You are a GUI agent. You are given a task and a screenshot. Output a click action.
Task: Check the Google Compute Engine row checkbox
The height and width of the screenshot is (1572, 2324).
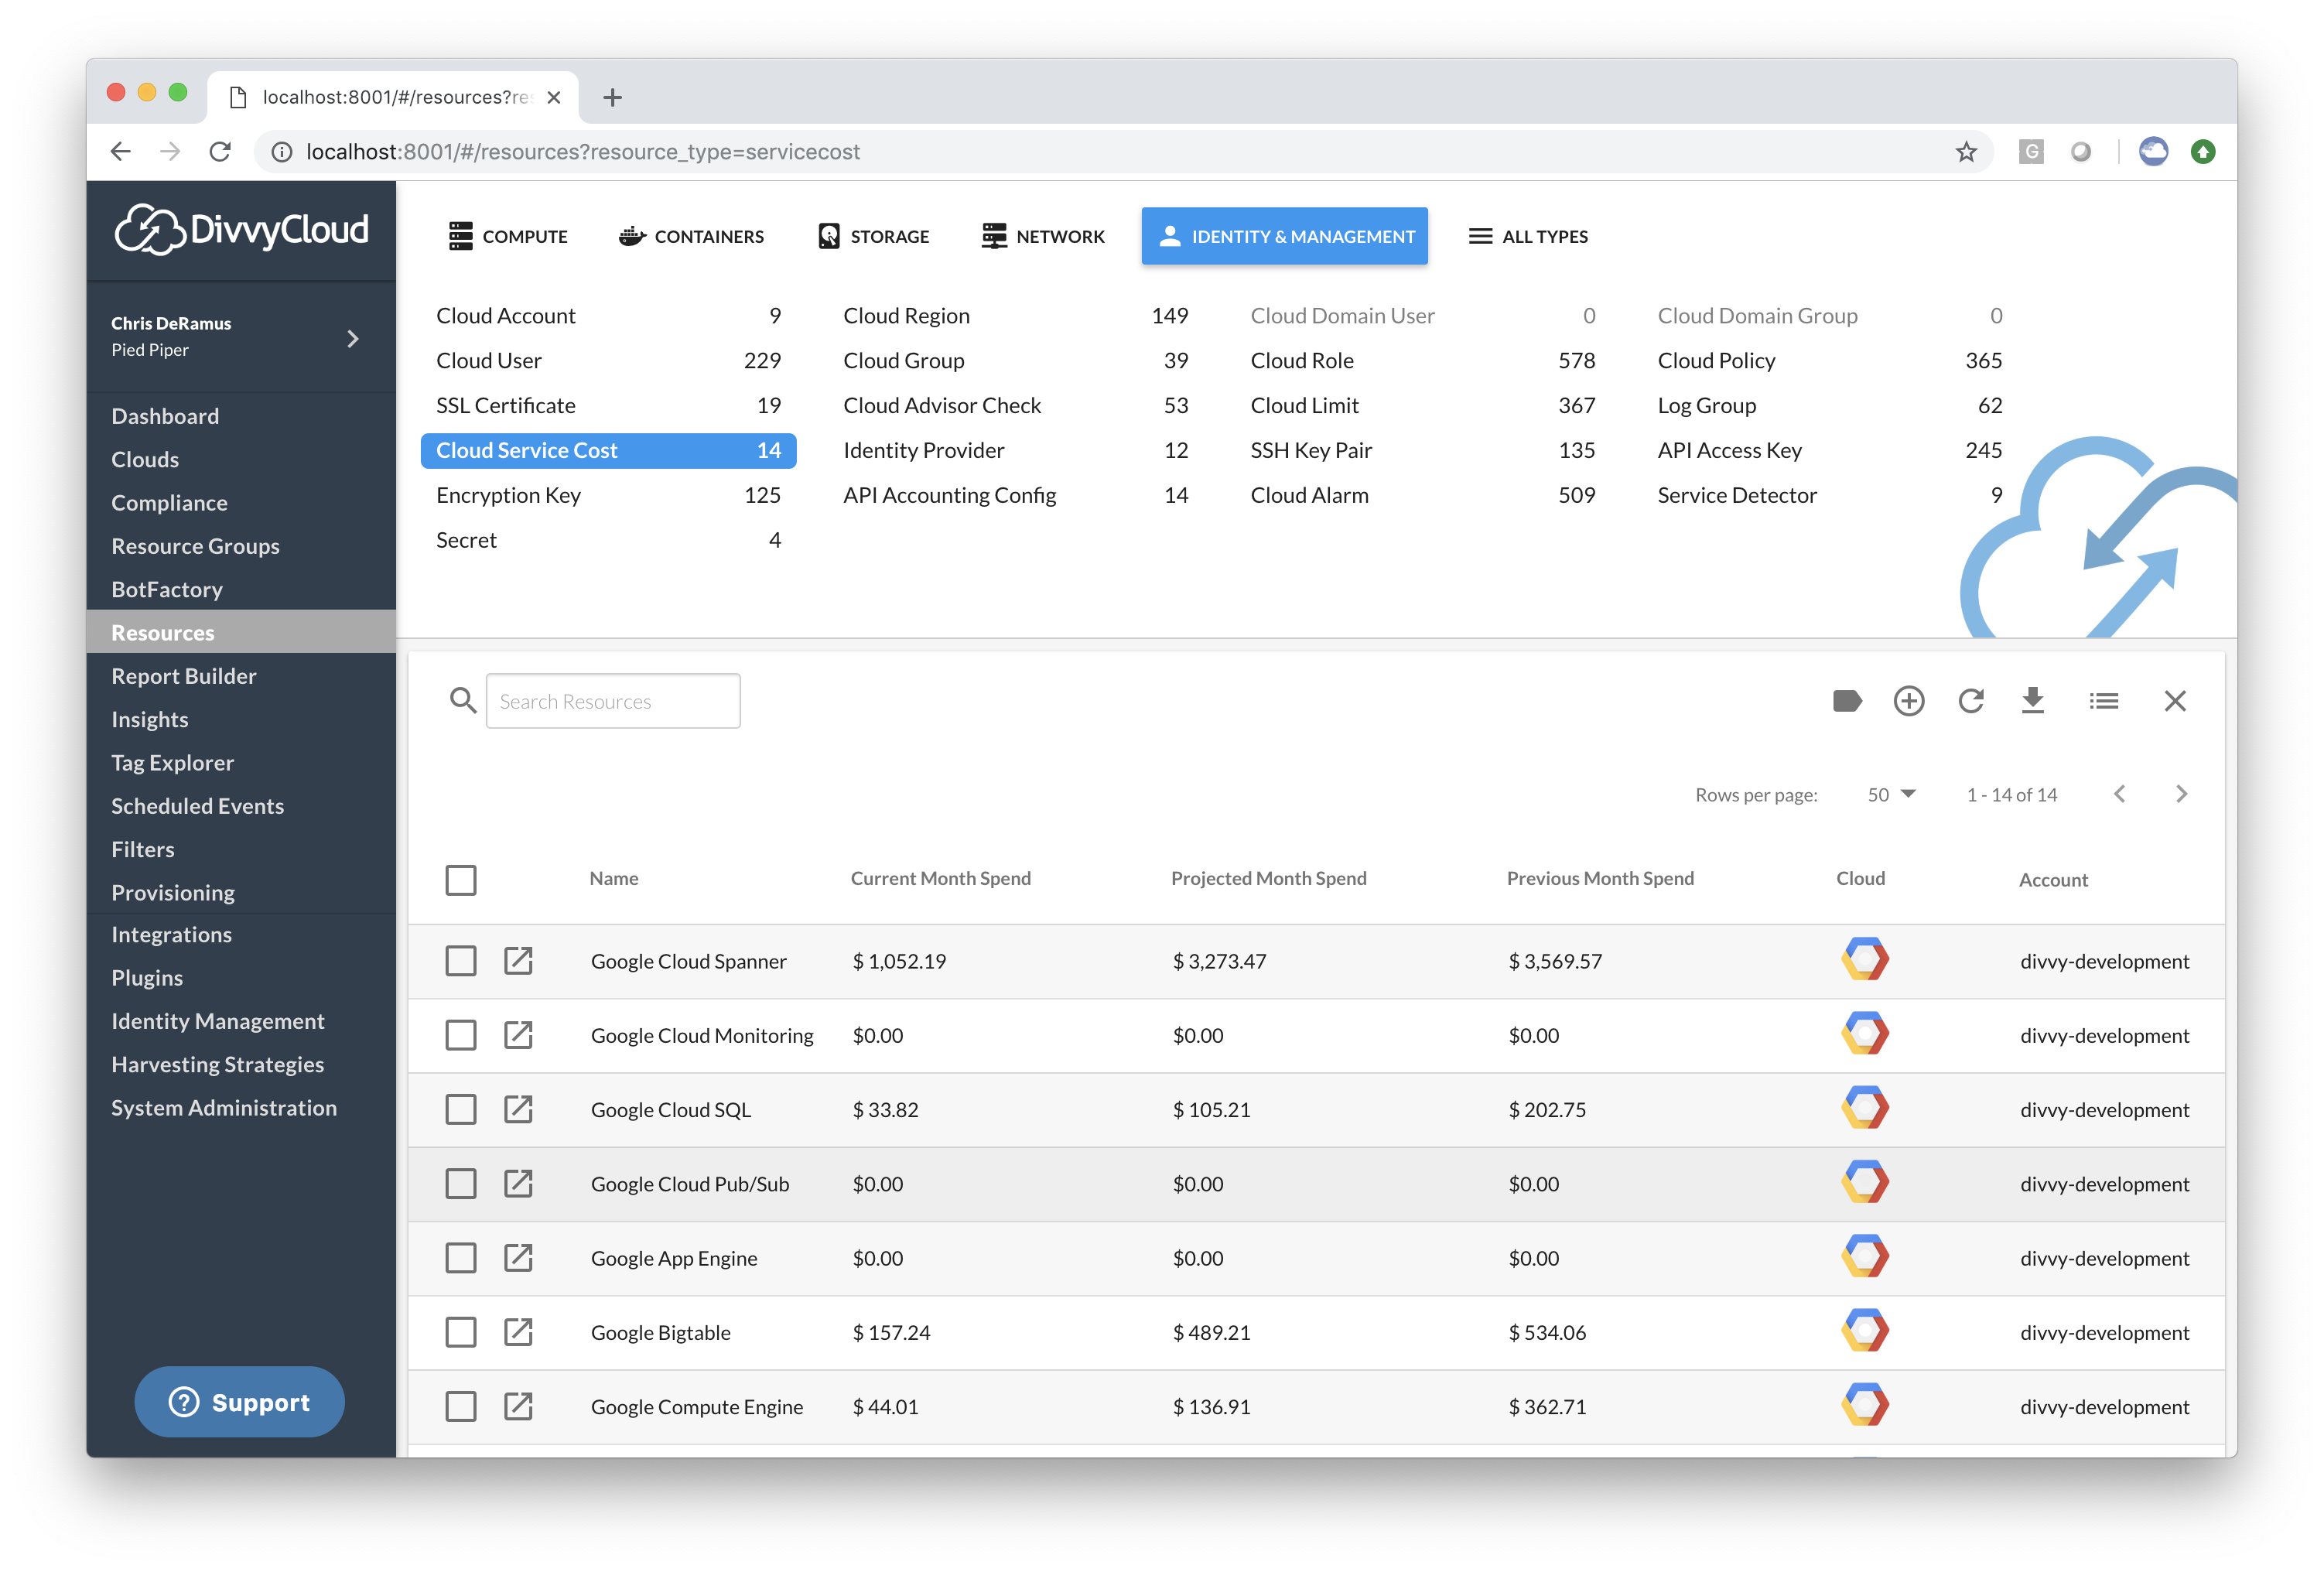pyautogui.click(x=460, y=1406)
